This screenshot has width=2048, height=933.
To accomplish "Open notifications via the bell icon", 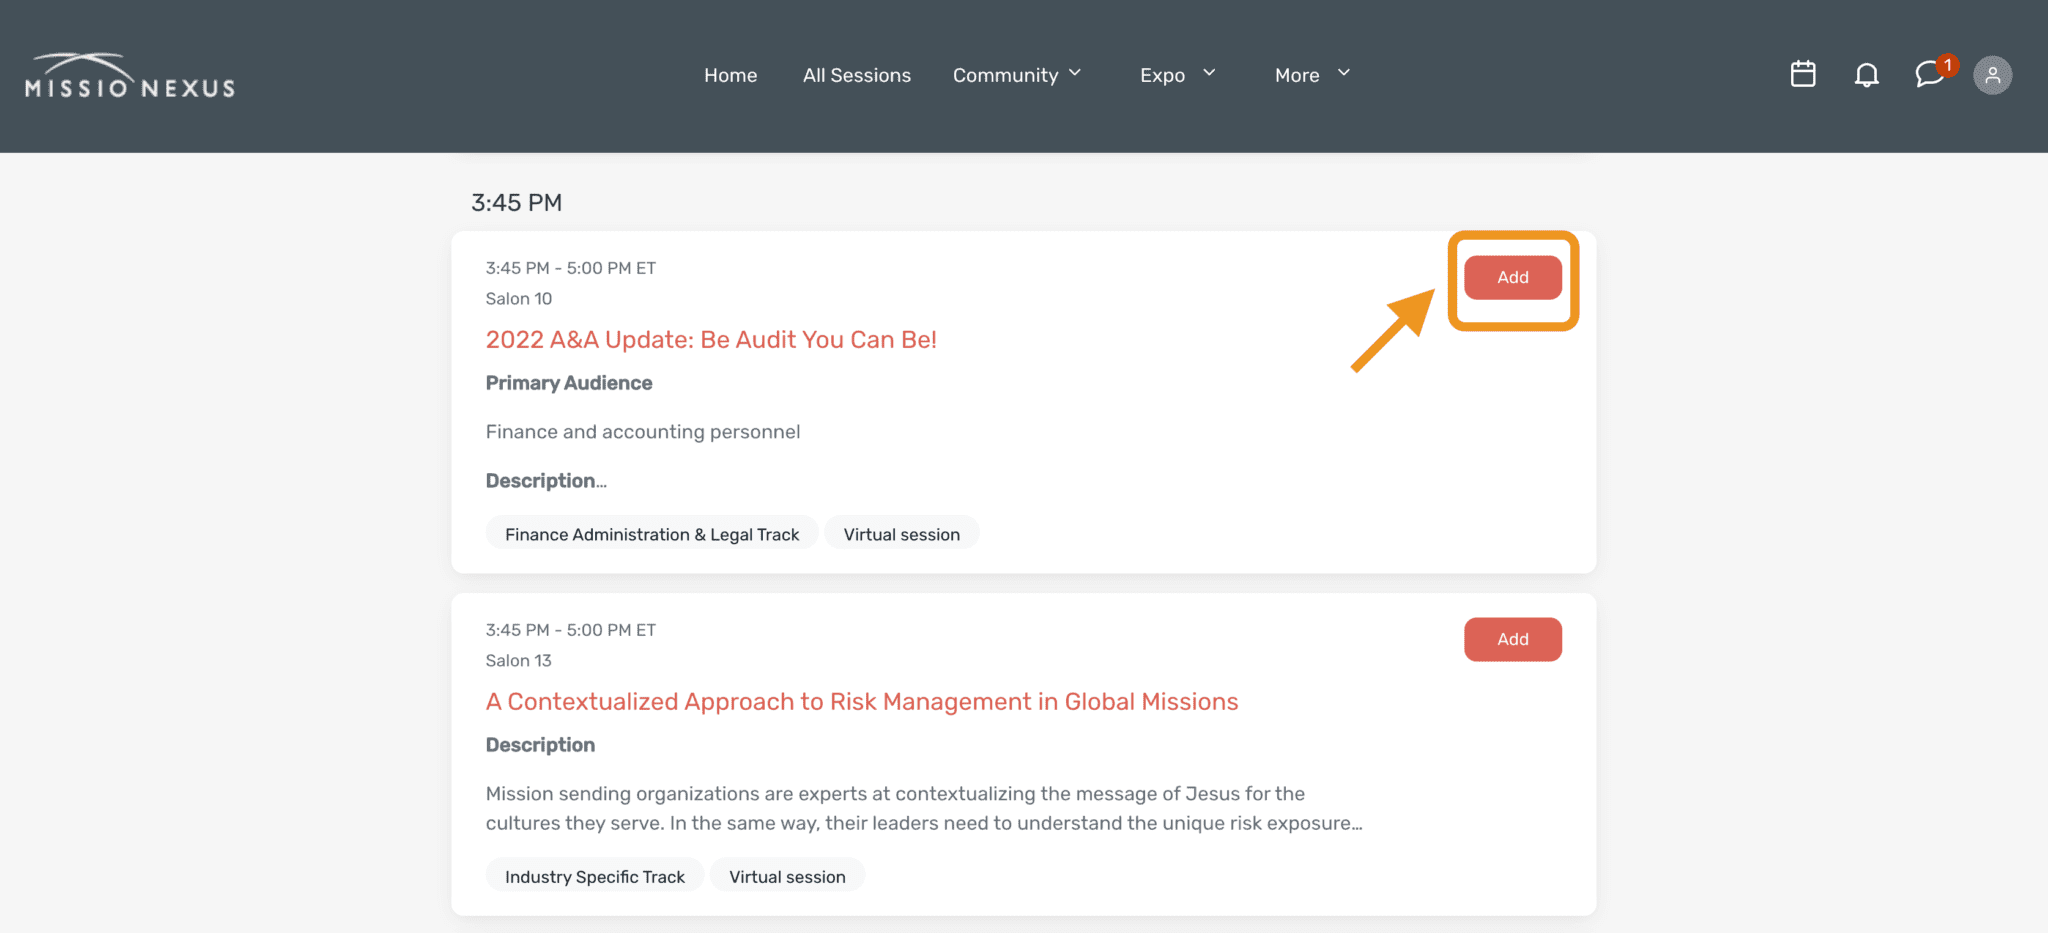I will [x=1866, y=75].
